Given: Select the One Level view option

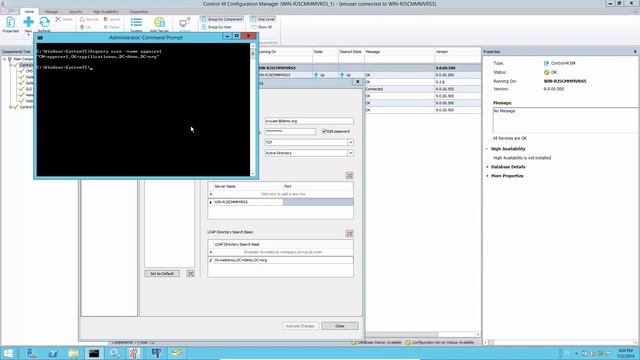Looking at the screenshot, I should [263, 19].
